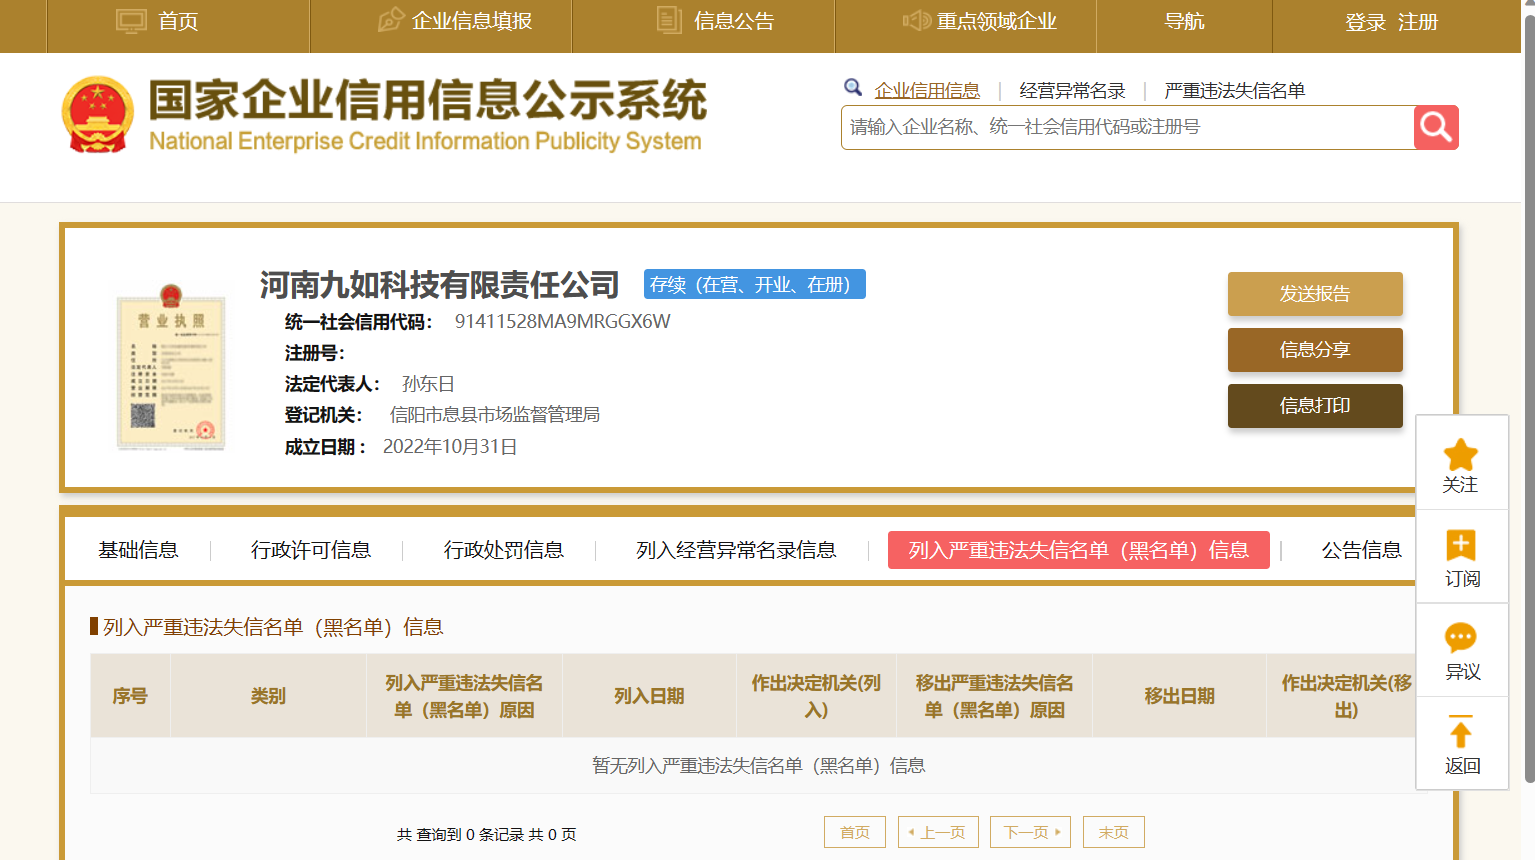This screenshot has width=1535, height=860.
Task: Click the 类别 column header
Action: pos(268,696)
